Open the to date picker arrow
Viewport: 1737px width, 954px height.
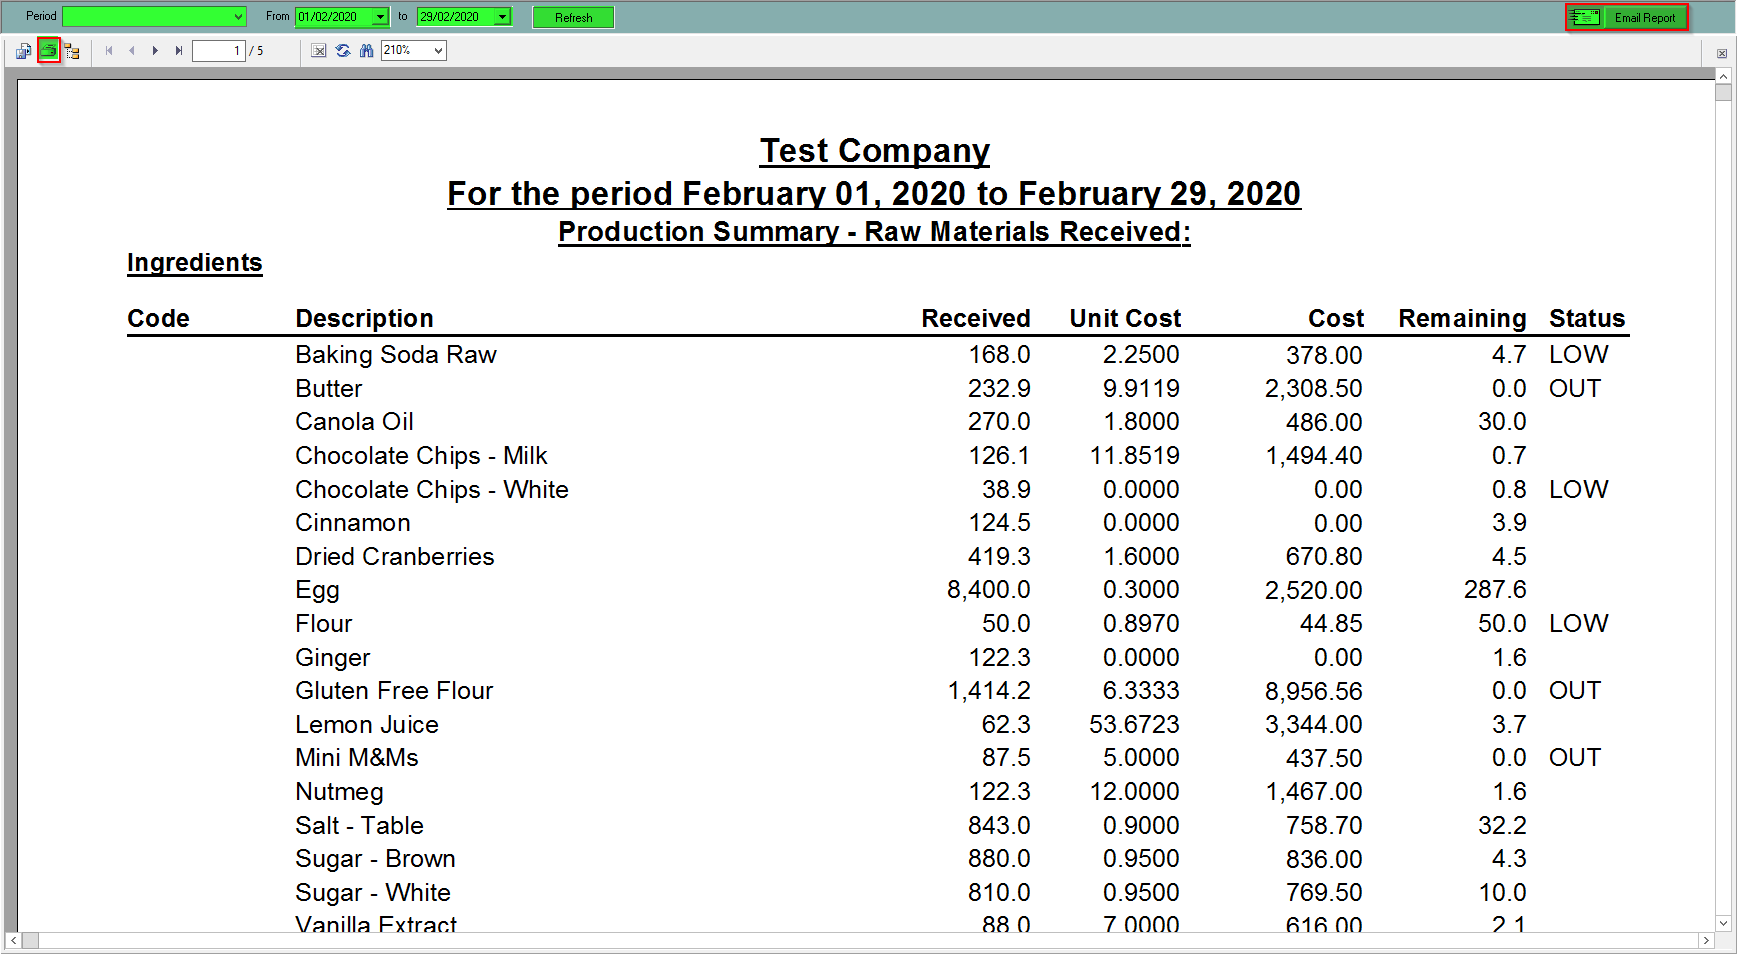coord(503,17)
